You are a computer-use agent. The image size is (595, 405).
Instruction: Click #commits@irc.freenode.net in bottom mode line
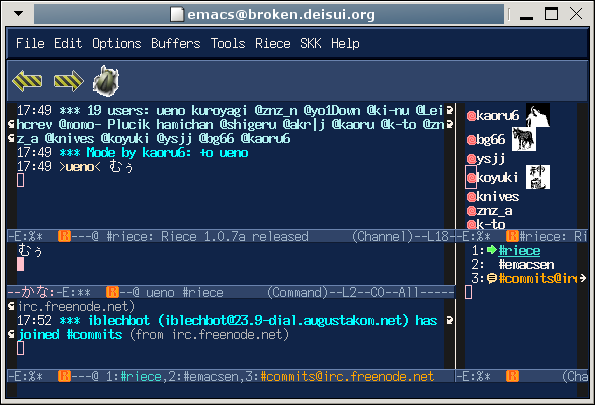(347, 376)
